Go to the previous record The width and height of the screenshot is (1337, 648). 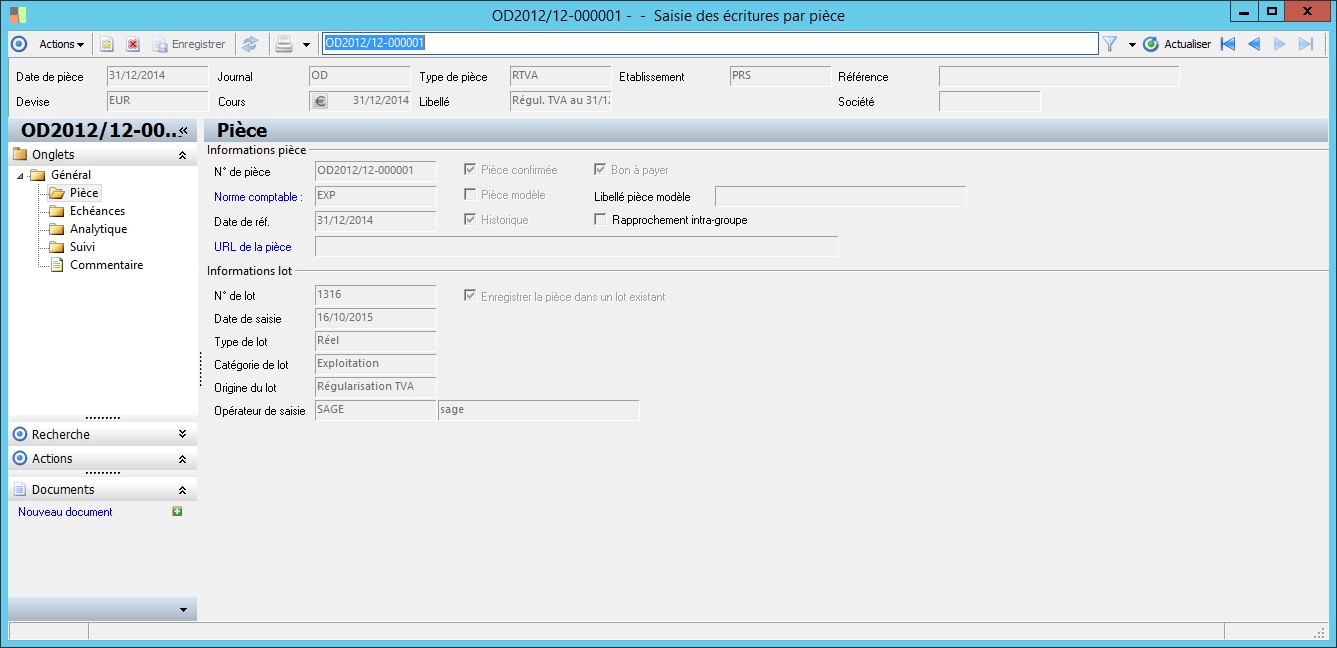(1254, 44)
